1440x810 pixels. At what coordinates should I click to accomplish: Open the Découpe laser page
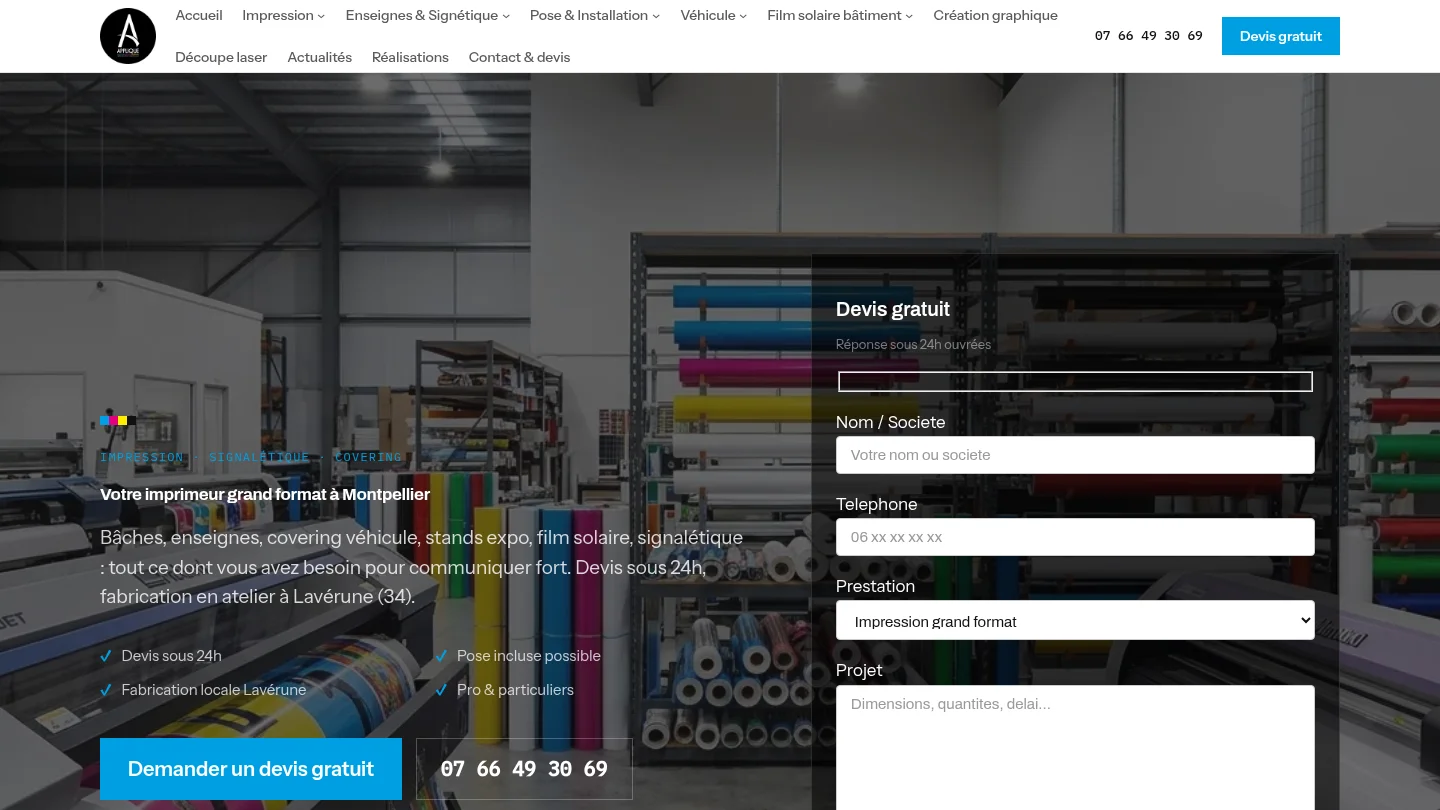pos(221,57)
